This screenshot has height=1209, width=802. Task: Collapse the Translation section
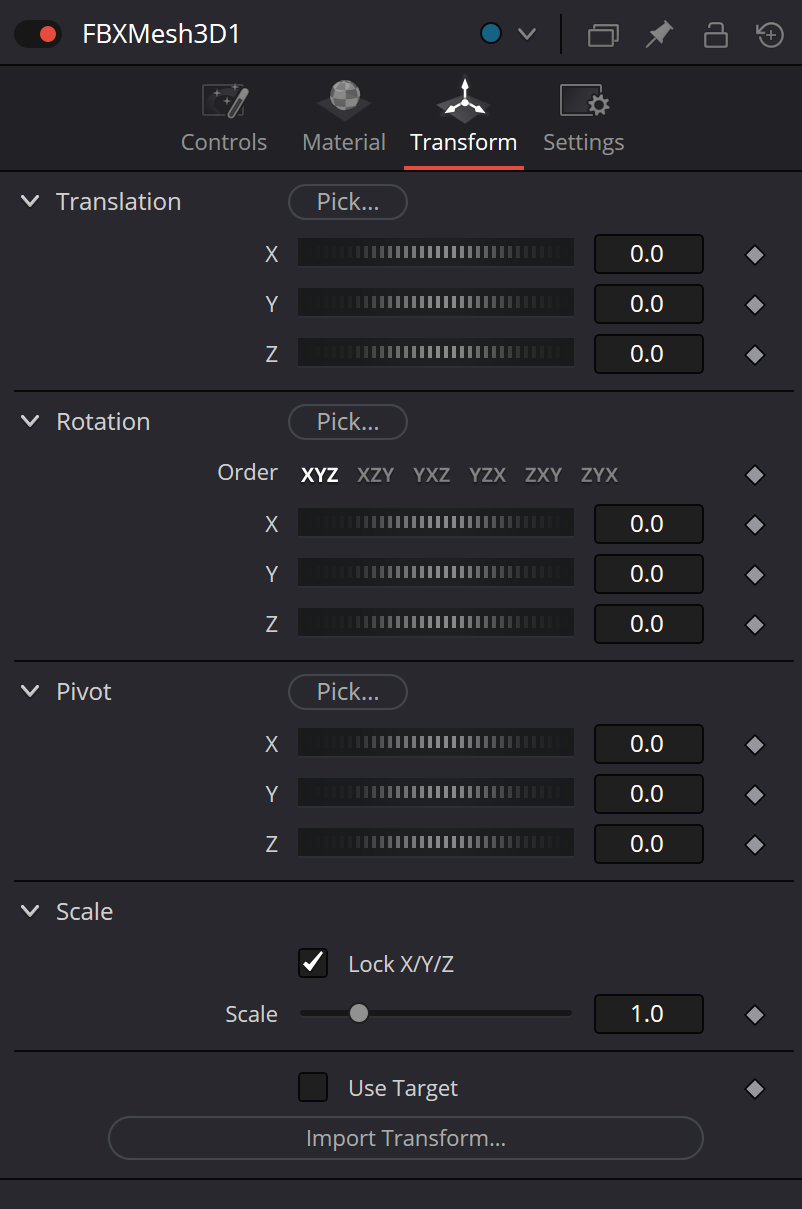coord(31,201)
